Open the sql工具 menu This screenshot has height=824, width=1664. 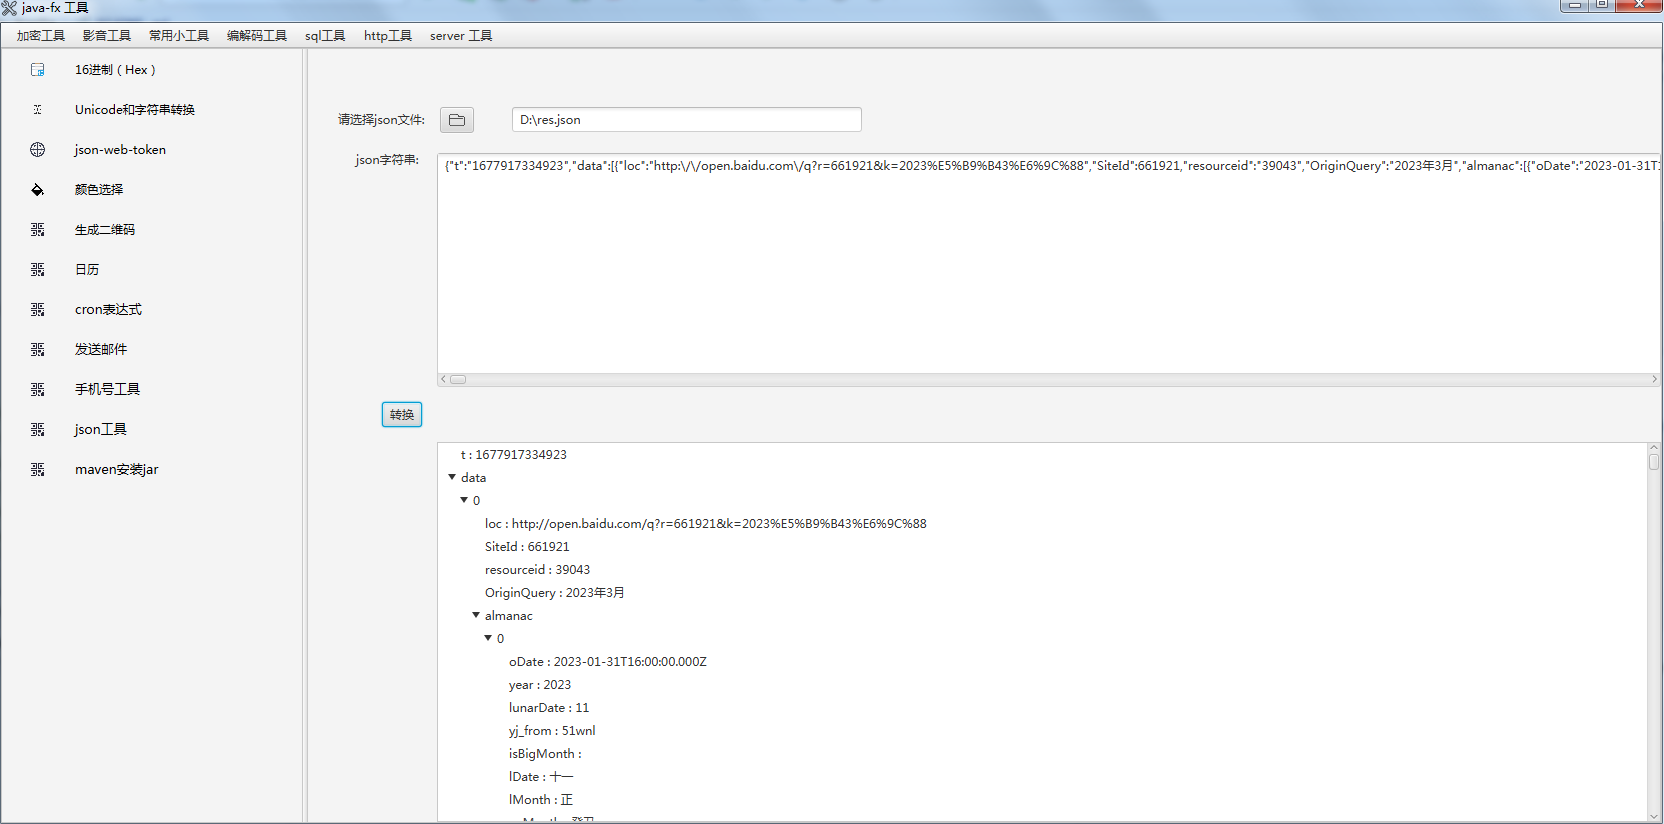click(x=325, y=36)
